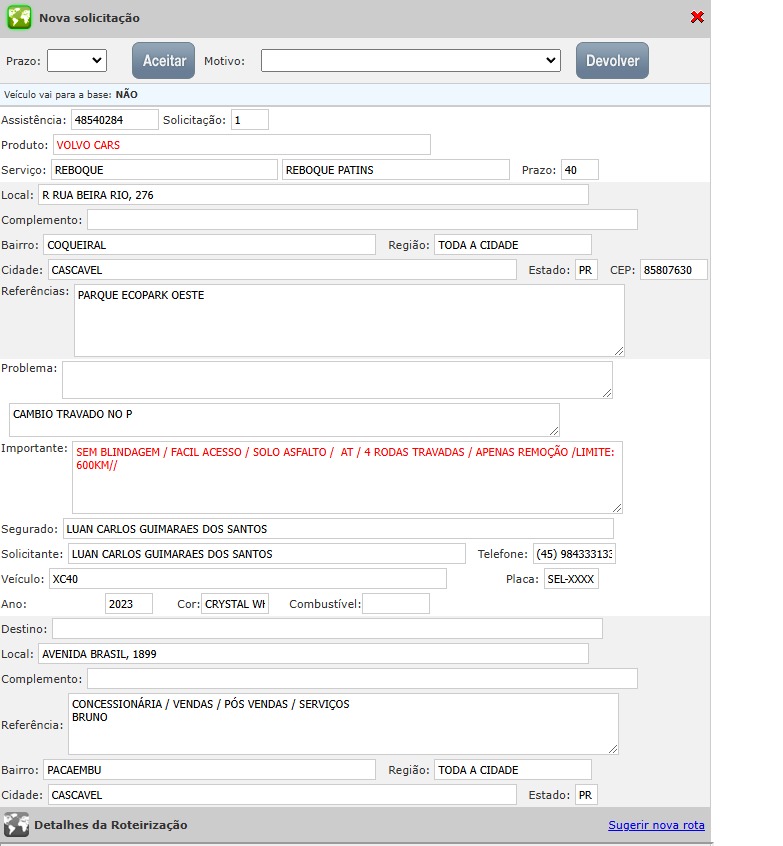This screenshot has width=783, height=846.
Task: Click the Prazo field showing 40
Action: pos(580,170)
